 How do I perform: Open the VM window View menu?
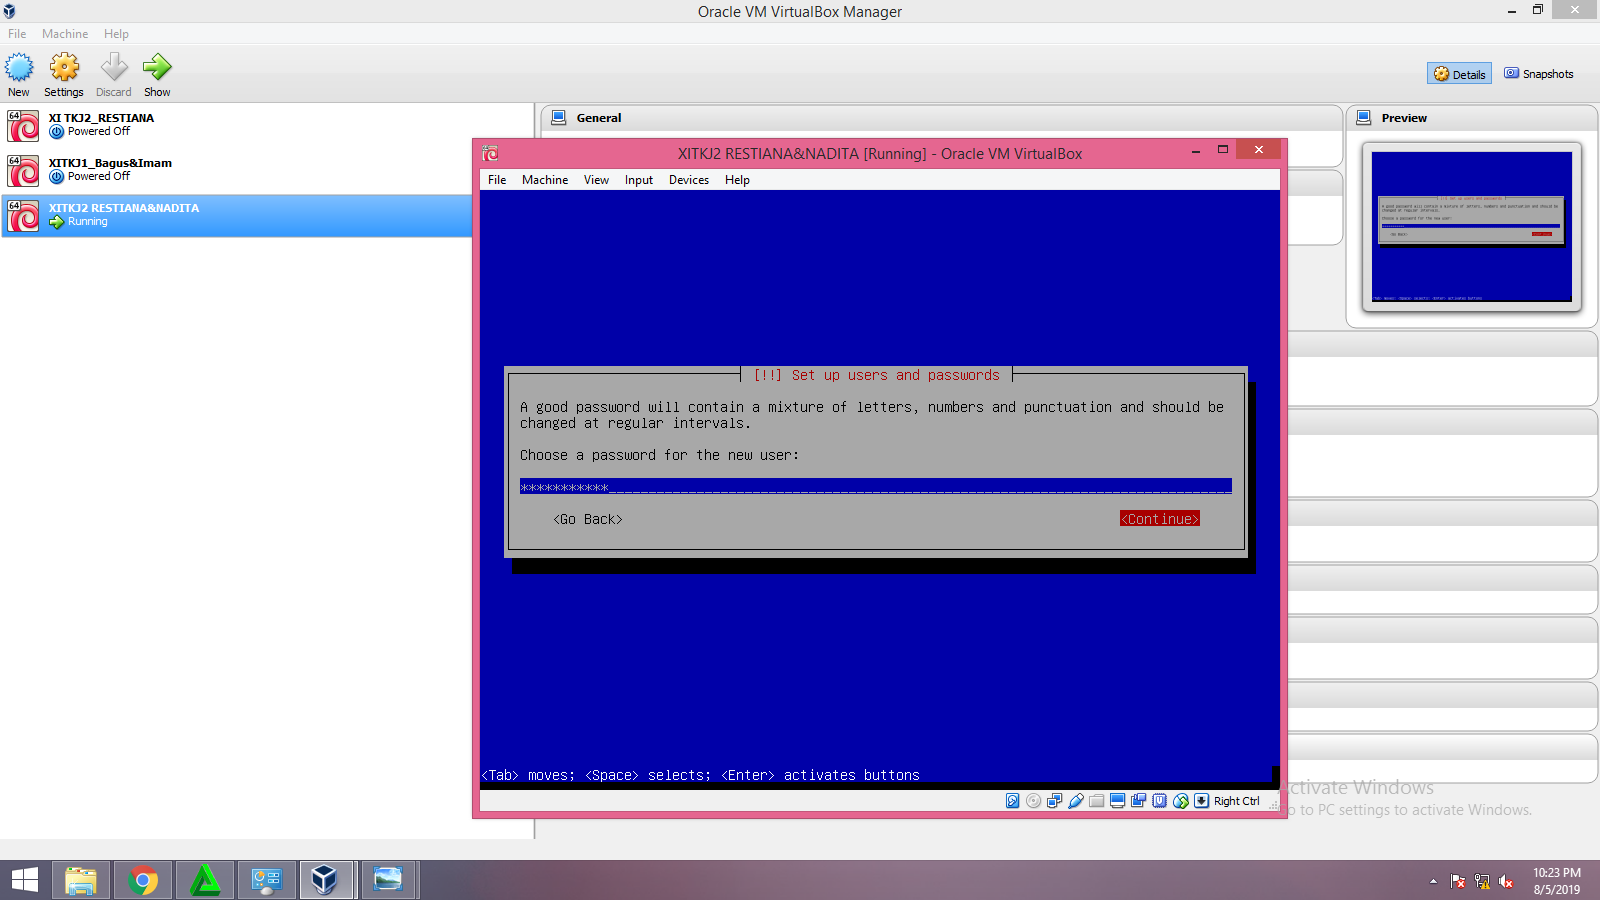(x=596, y=180)
